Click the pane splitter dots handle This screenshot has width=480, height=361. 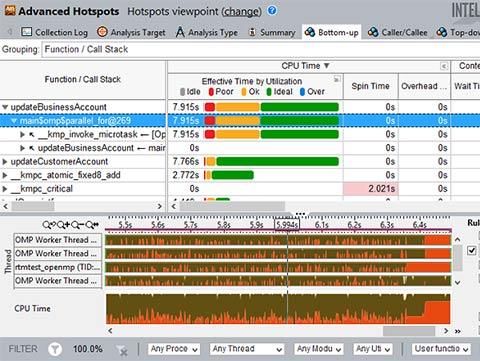(x=300, y=214)
